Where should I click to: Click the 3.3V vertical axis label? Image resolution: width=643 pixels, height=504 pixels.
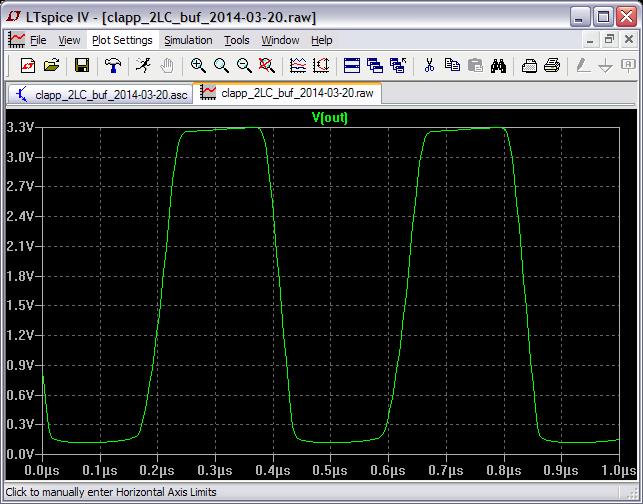click(x=20, y=127)
